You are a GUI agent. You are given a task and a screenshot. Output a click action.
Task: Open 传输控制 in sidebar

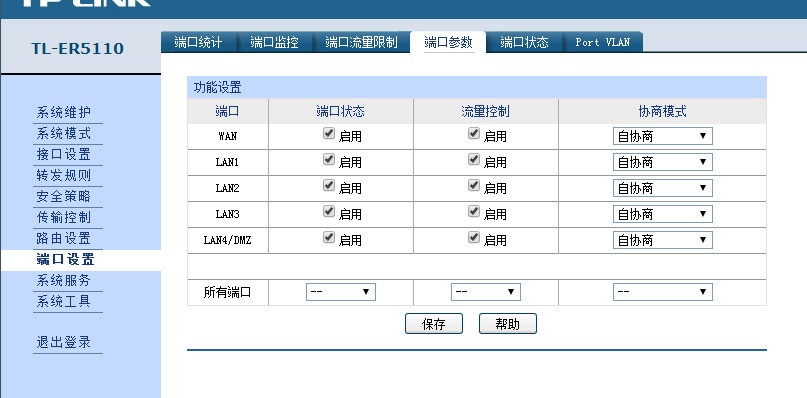pyautogui.click(x=64, y=218)
